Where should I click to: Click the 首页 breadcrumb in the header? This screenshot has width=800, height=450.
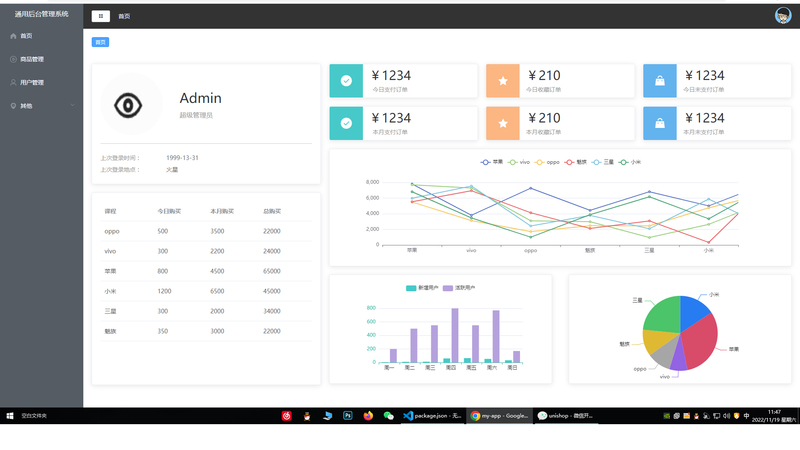[x=124, y=16]
